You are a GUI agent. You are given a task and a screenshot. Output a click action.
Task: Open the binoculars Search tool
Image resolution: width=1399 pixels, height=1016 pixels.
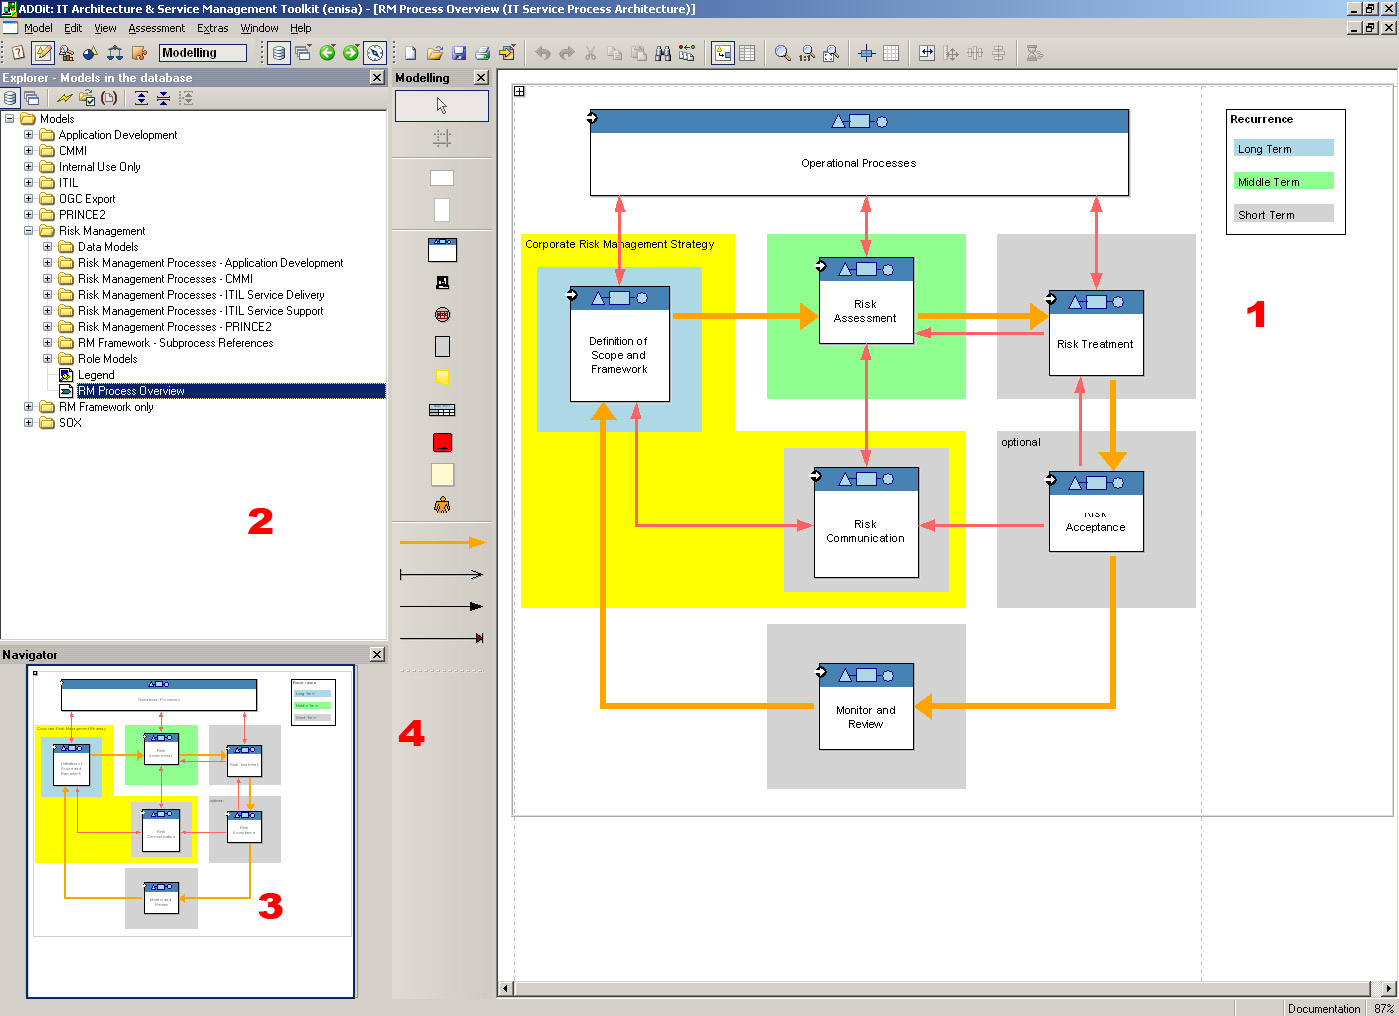pos(663,53)
